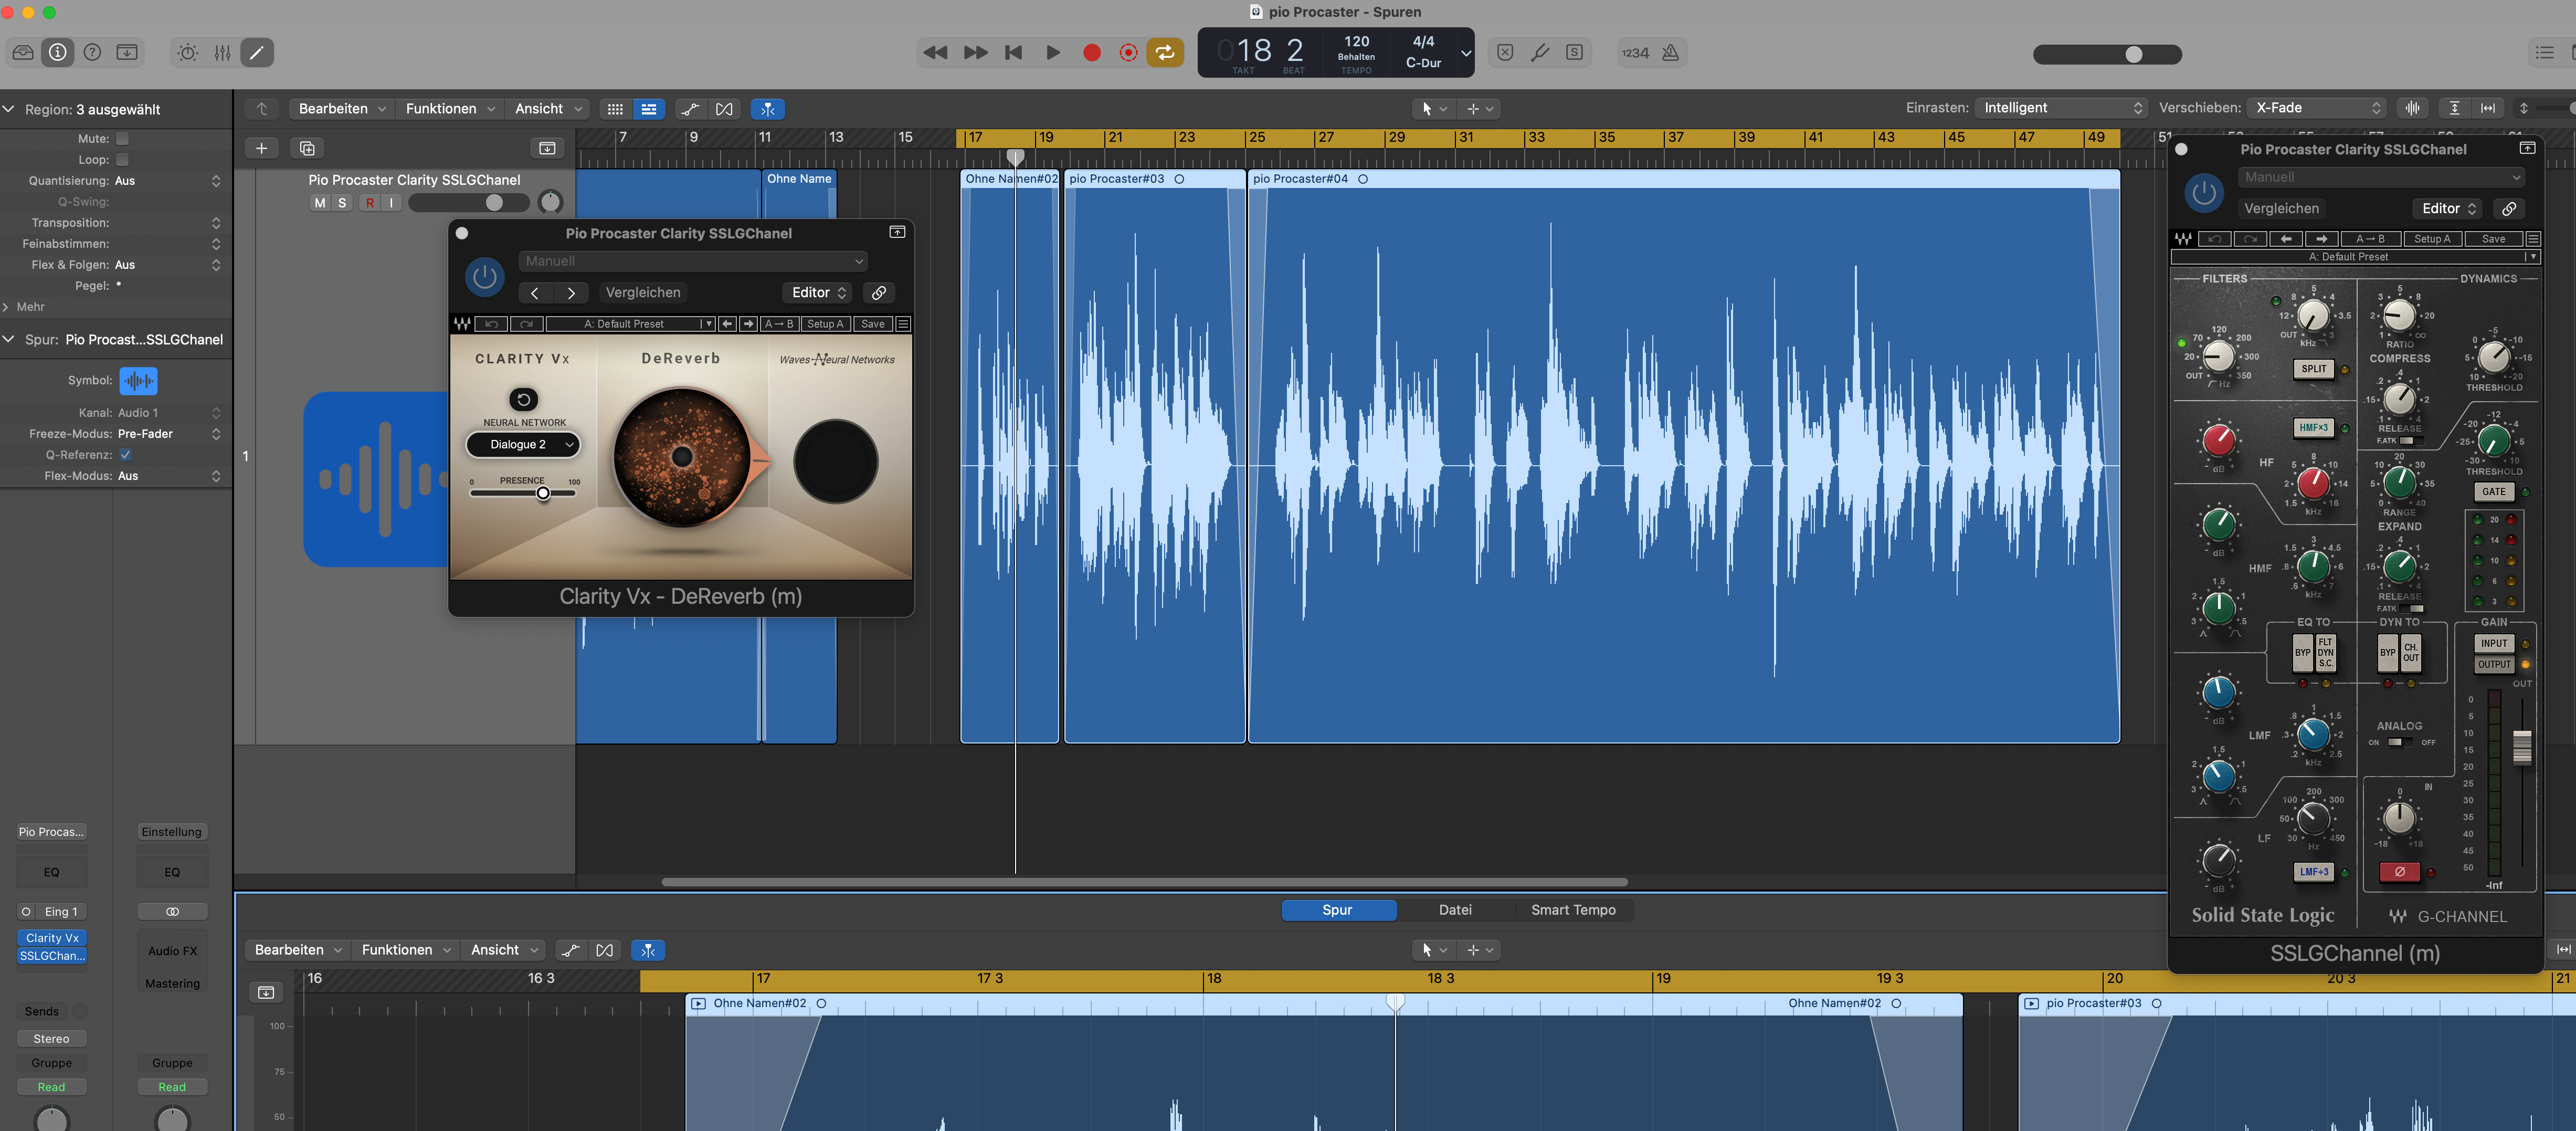Click the horizontal auto-zoom icon
The width and height of the screenshot is (2576, 1131).
tap(2488, 108)
